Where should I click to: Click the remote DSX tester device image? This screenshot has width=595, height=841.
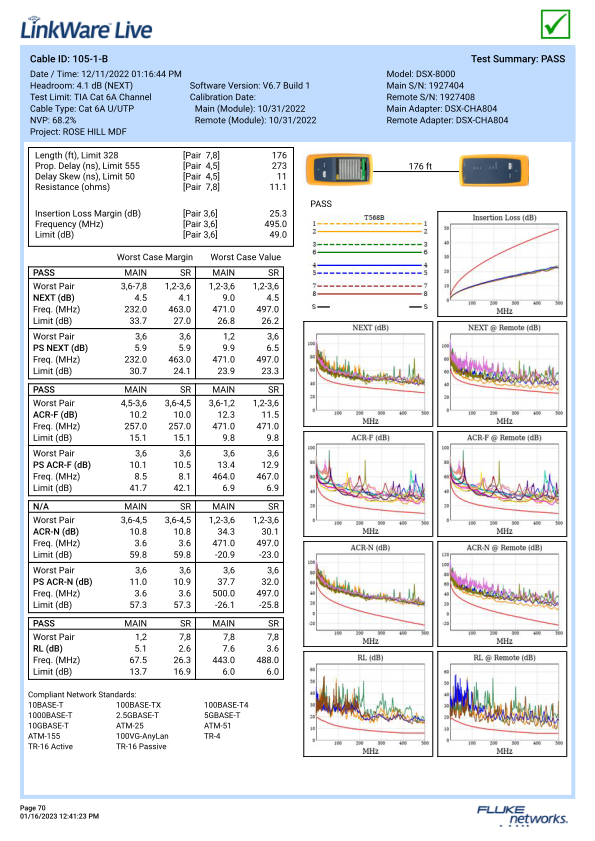[494, 170]
